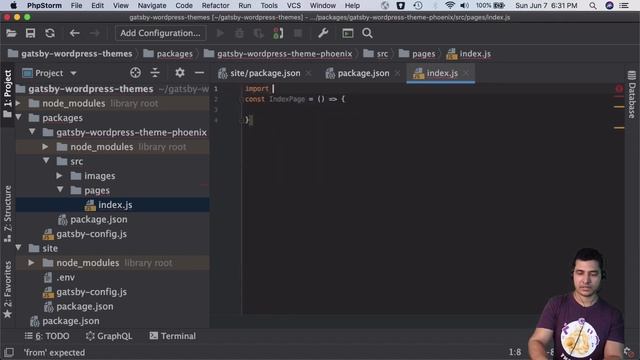This screenshot has width=640, height=360.
Task: Open the macOS Spotlight search icon
Action: pos(593,5)
